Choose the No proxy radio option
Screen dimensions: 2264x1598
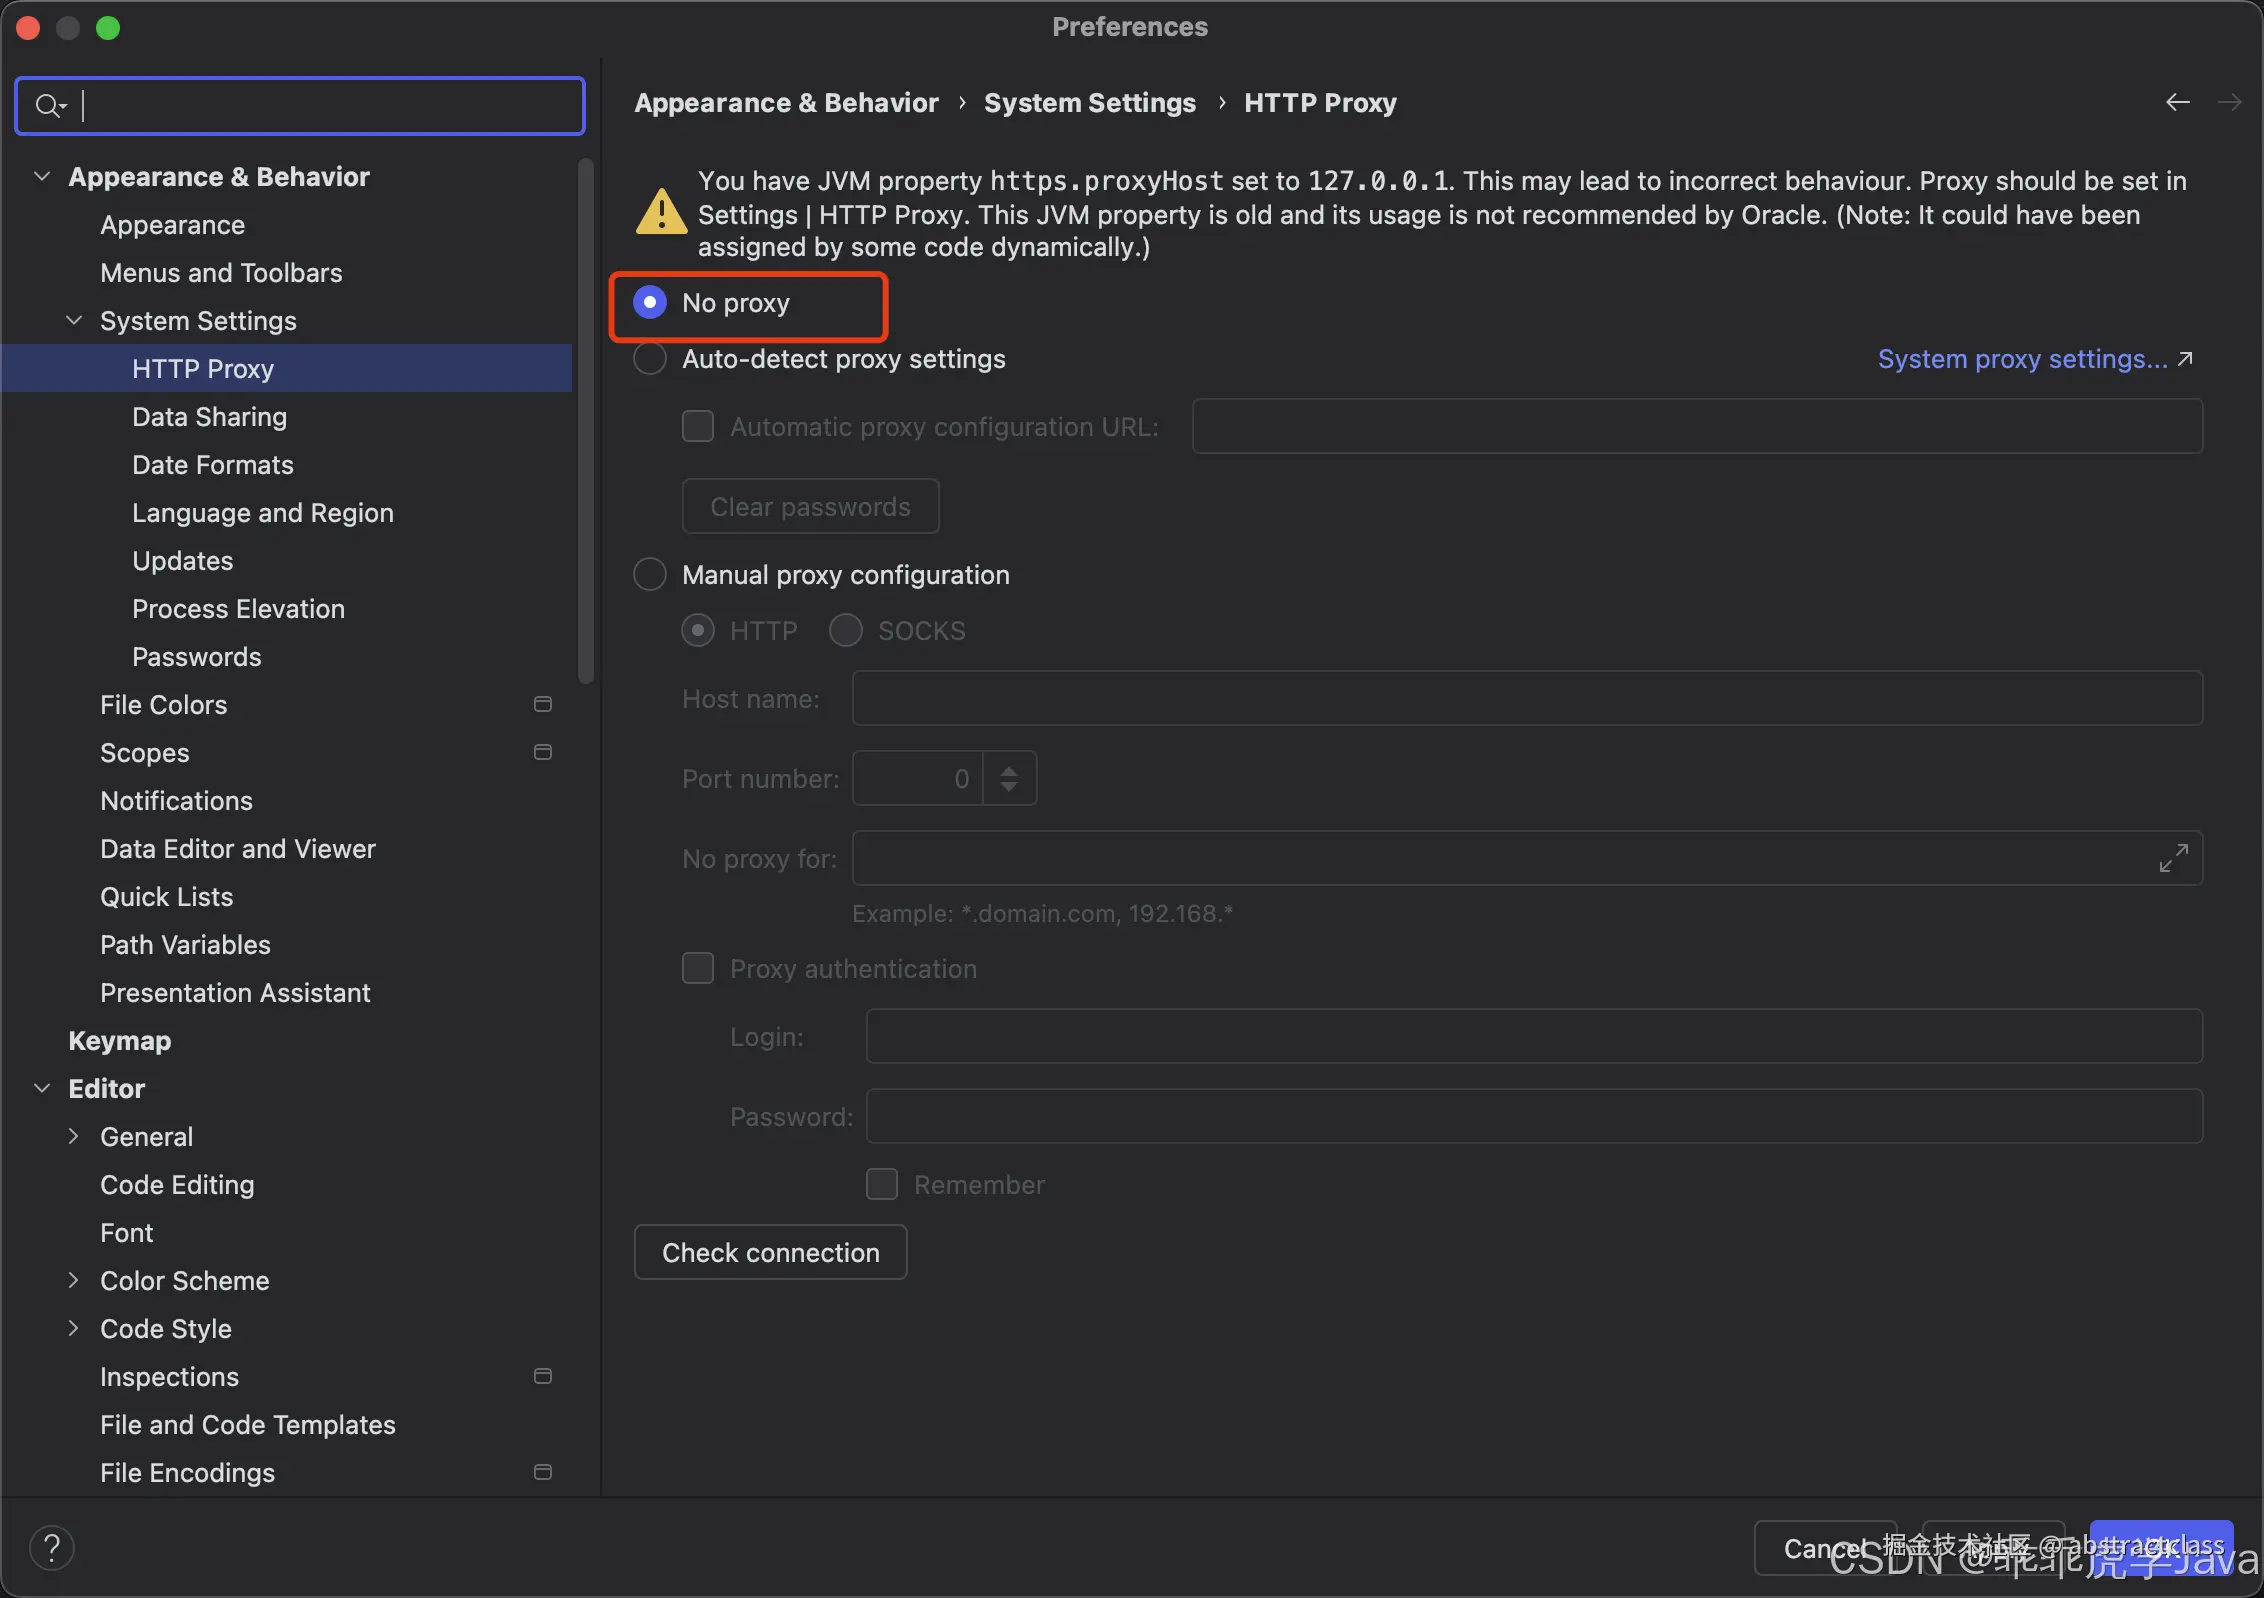click(650, 303)
